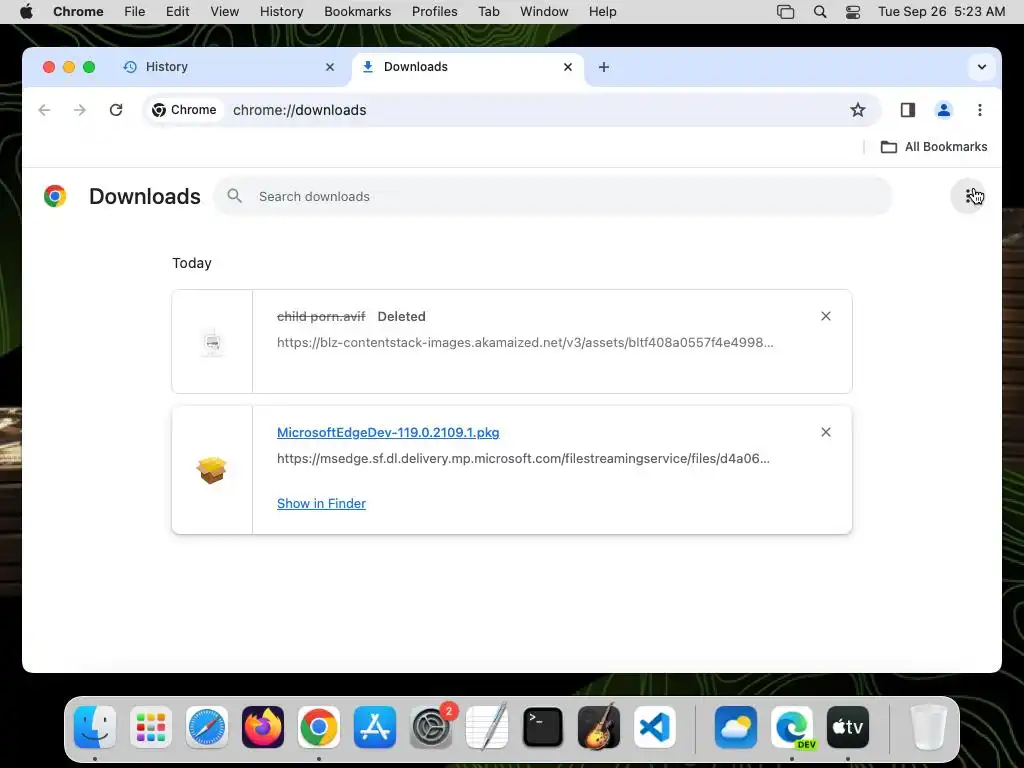Click Show in Finder link

click(321, 504)
